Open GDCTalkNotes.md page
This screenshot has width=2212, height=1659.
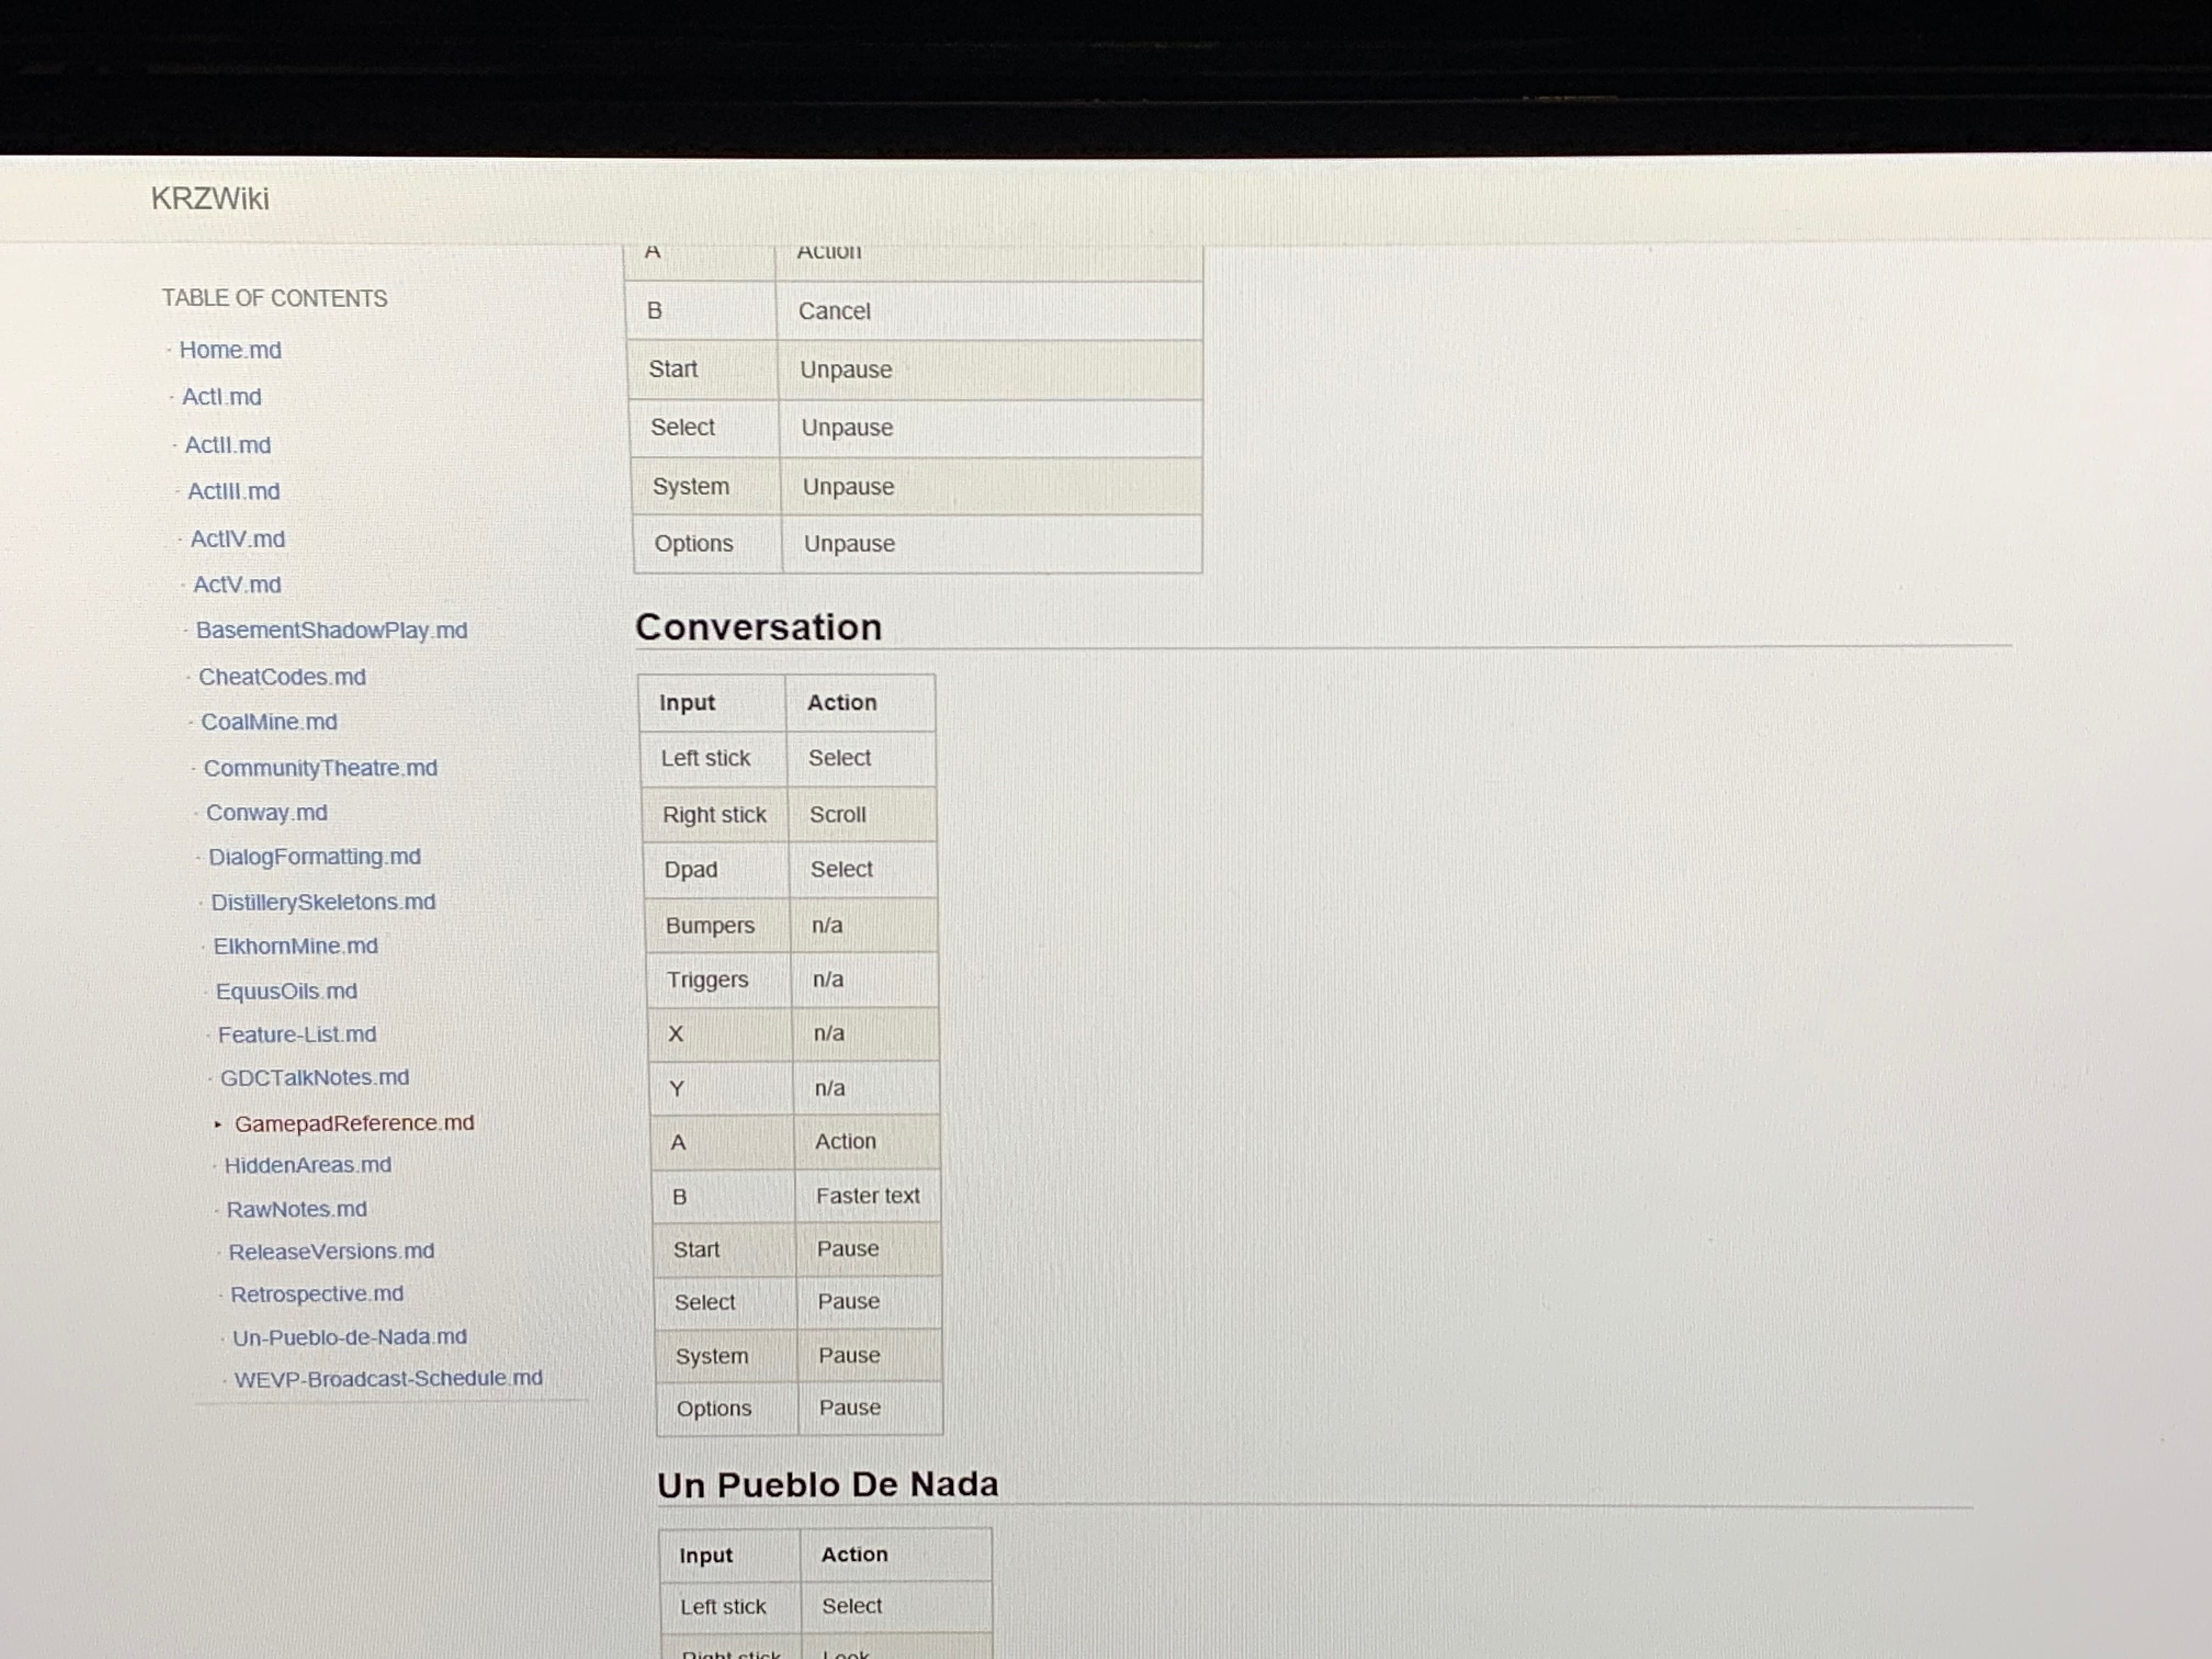(314, 1078)
